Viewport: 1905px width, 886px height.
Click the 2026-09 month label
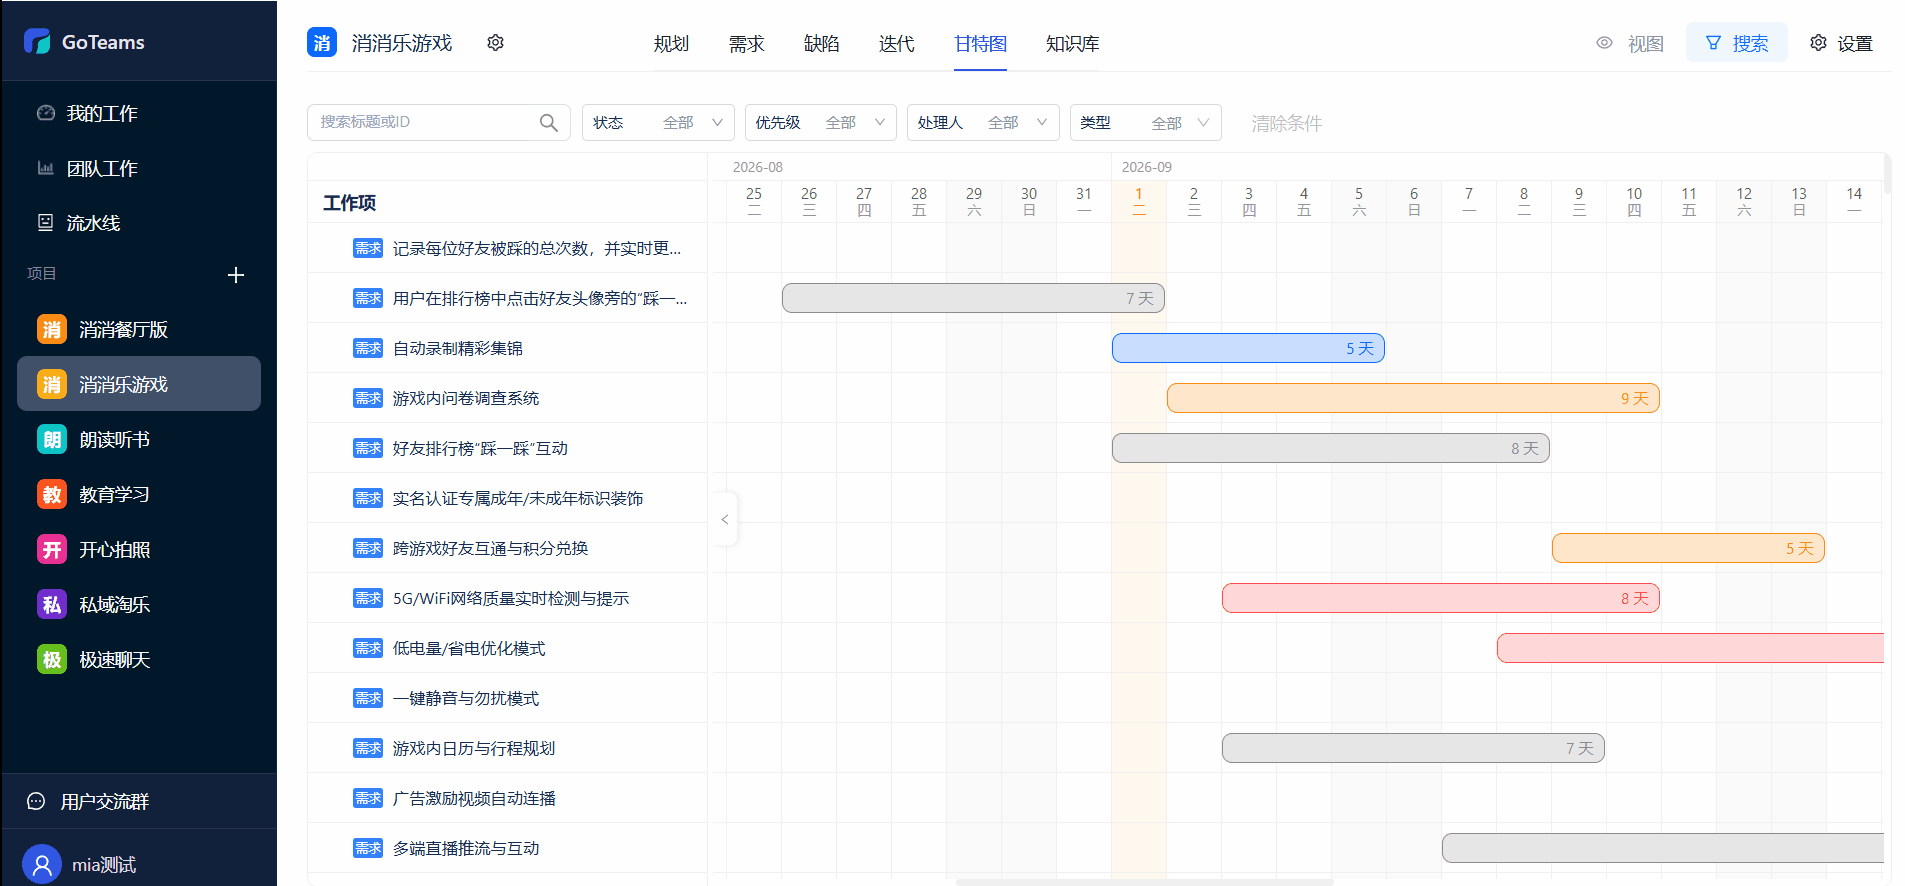tap(1147, 167)
